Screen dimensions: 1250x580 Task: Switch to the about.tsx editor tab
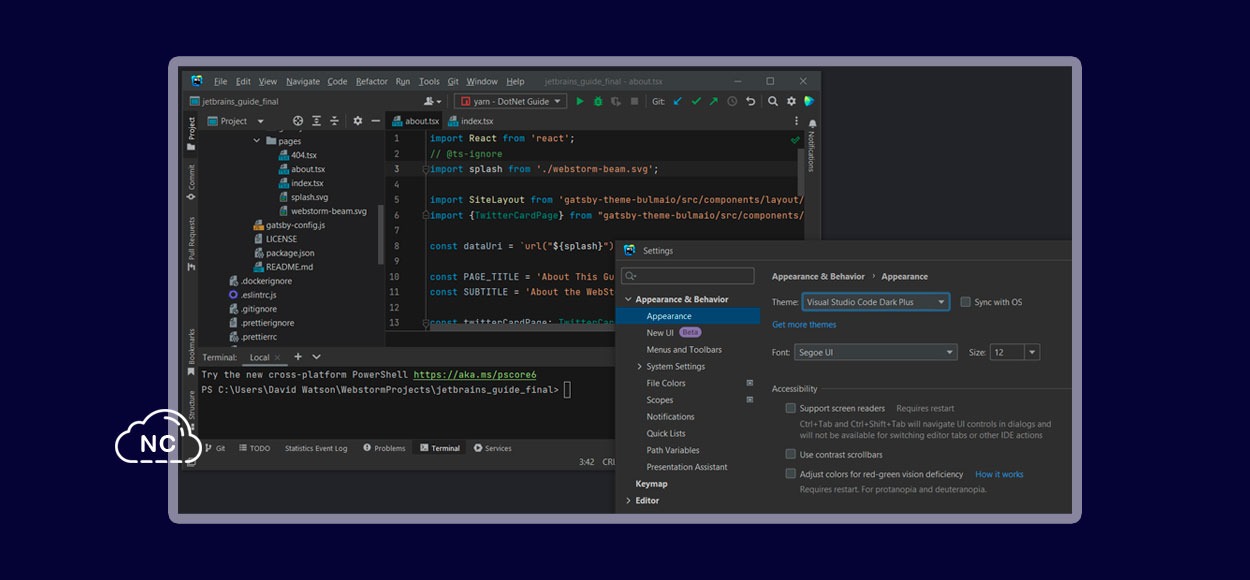[415, 121]
